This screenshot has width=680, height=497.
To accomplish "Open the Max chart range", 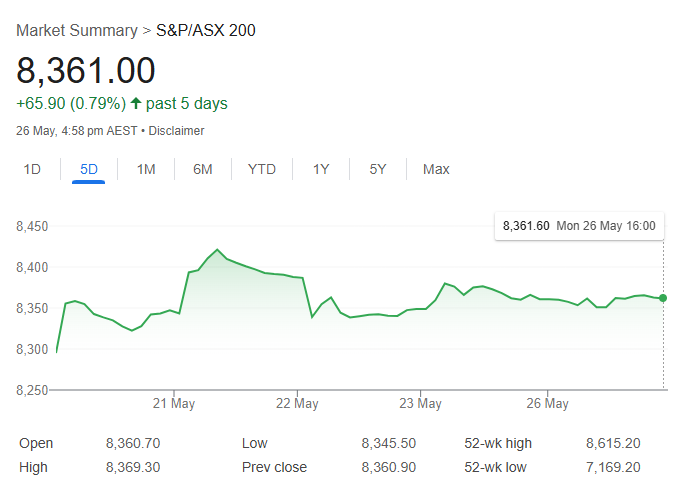I will (x=436, y=169).
